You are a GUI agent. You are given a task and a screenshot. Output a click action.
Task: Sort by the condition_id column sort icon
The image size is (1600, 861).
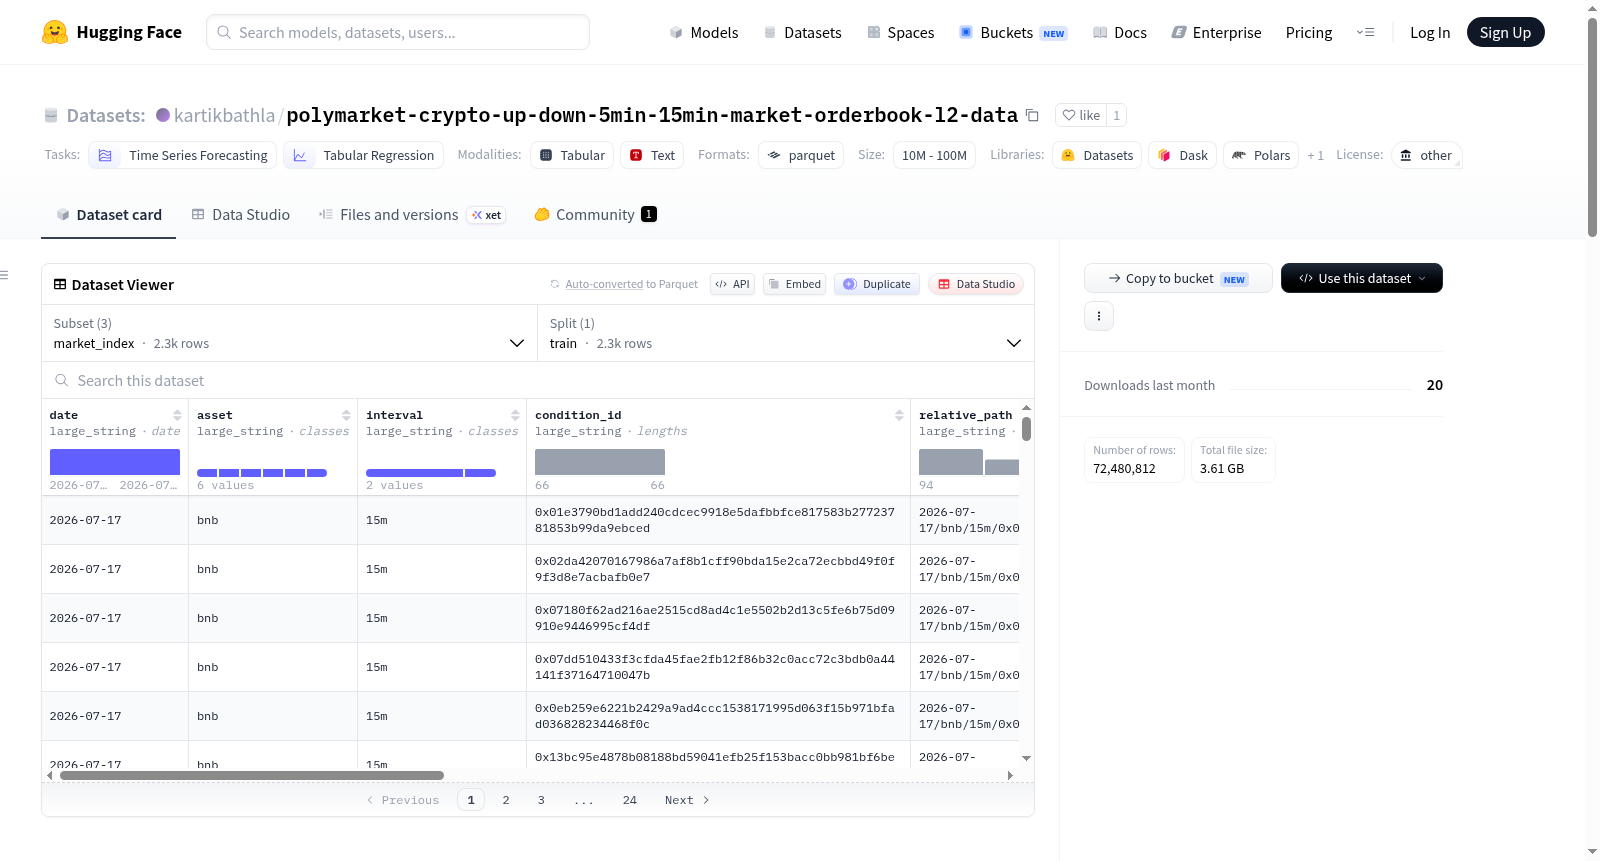899,415
